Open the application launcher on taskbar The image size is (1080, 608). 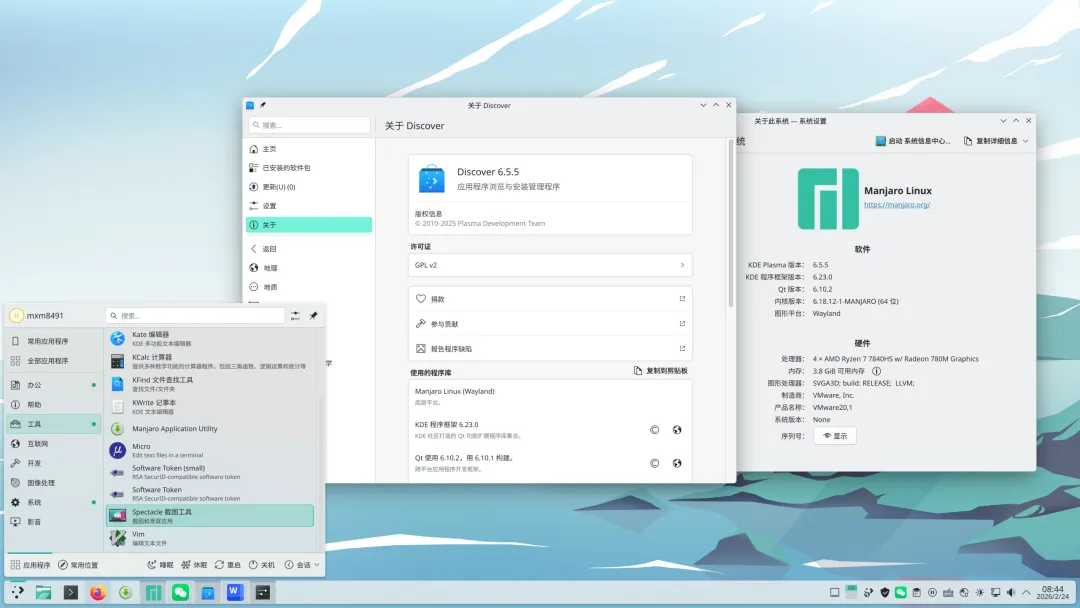point(18,592)
